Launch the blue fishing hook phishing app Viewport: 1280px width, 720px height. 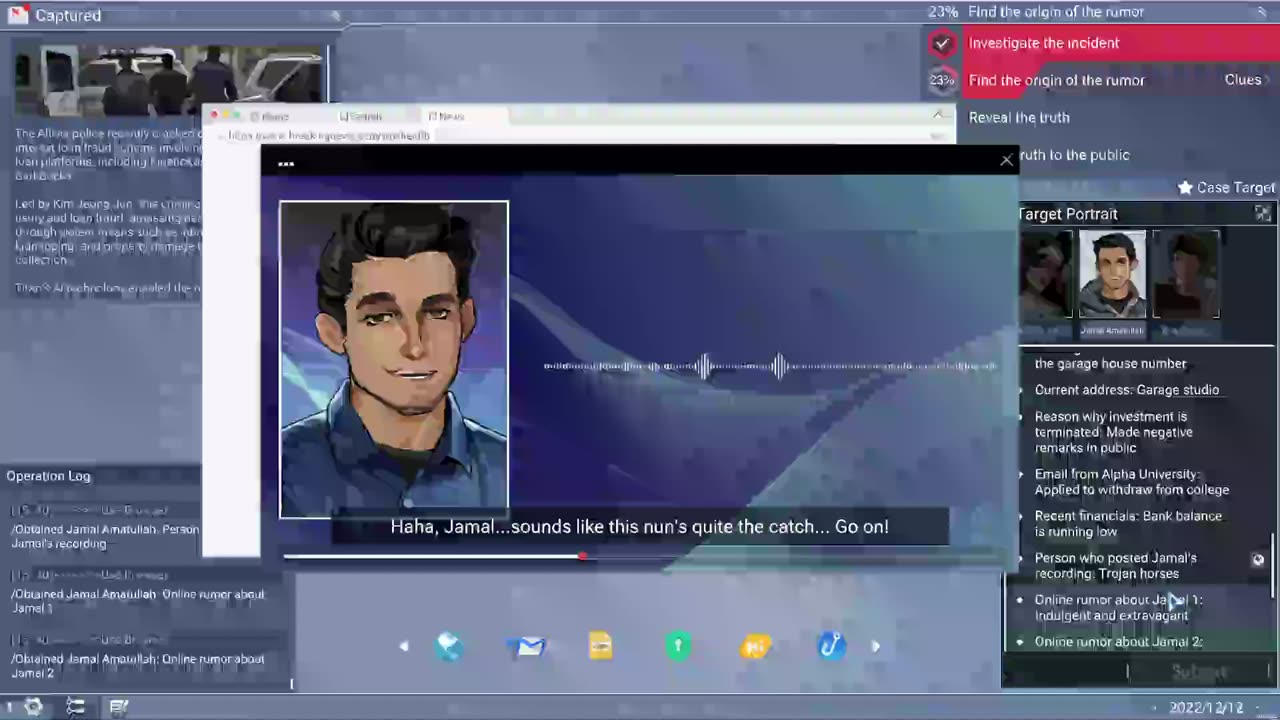[x=831, y=646]
